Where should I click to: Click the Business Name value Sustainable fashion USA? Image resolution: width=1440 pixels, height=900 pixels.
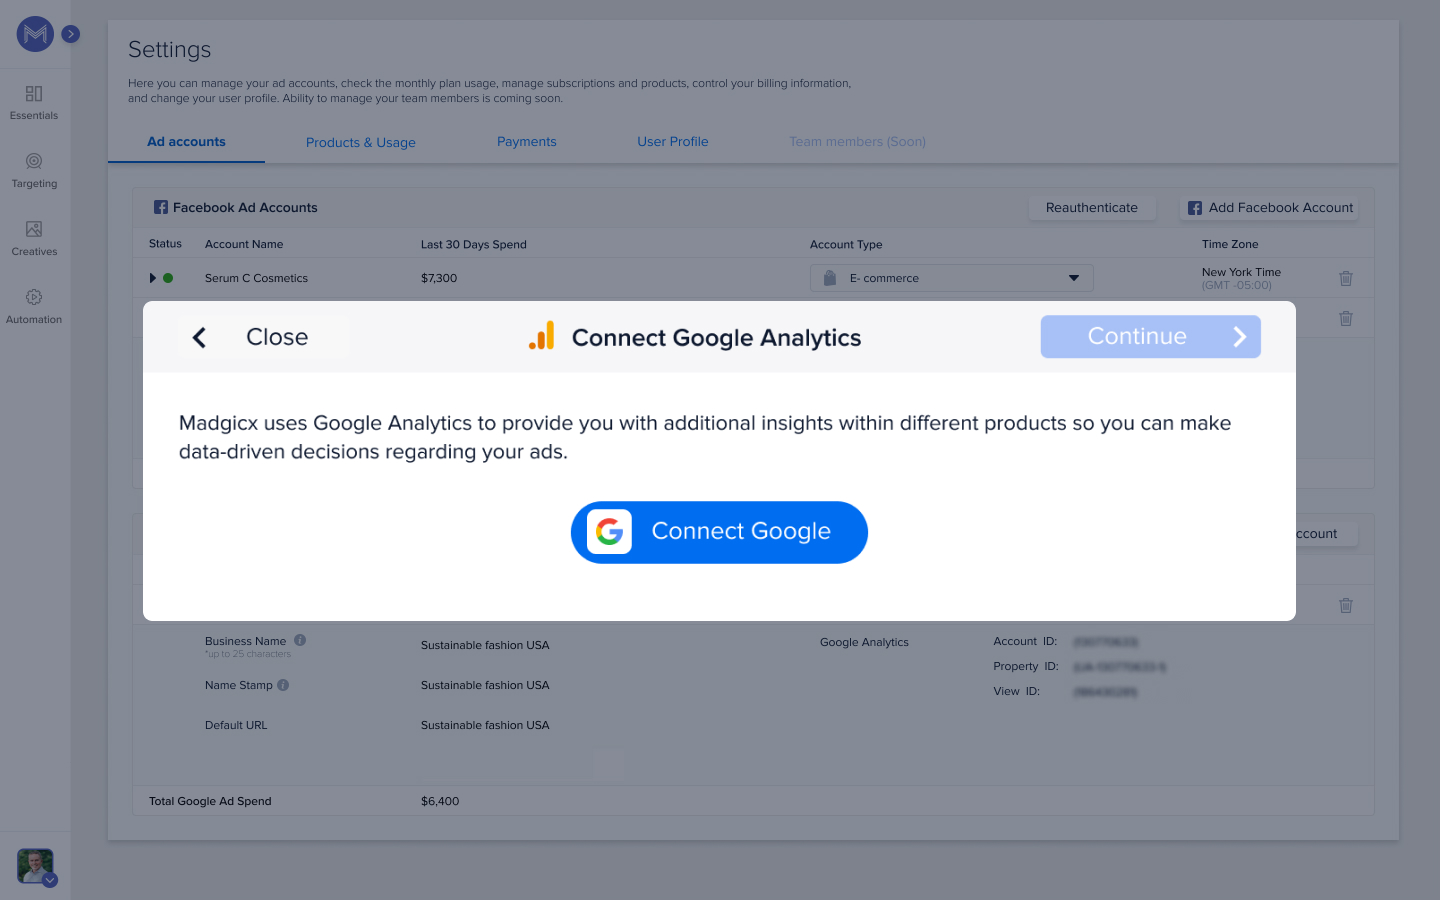(x=485, y=645)
